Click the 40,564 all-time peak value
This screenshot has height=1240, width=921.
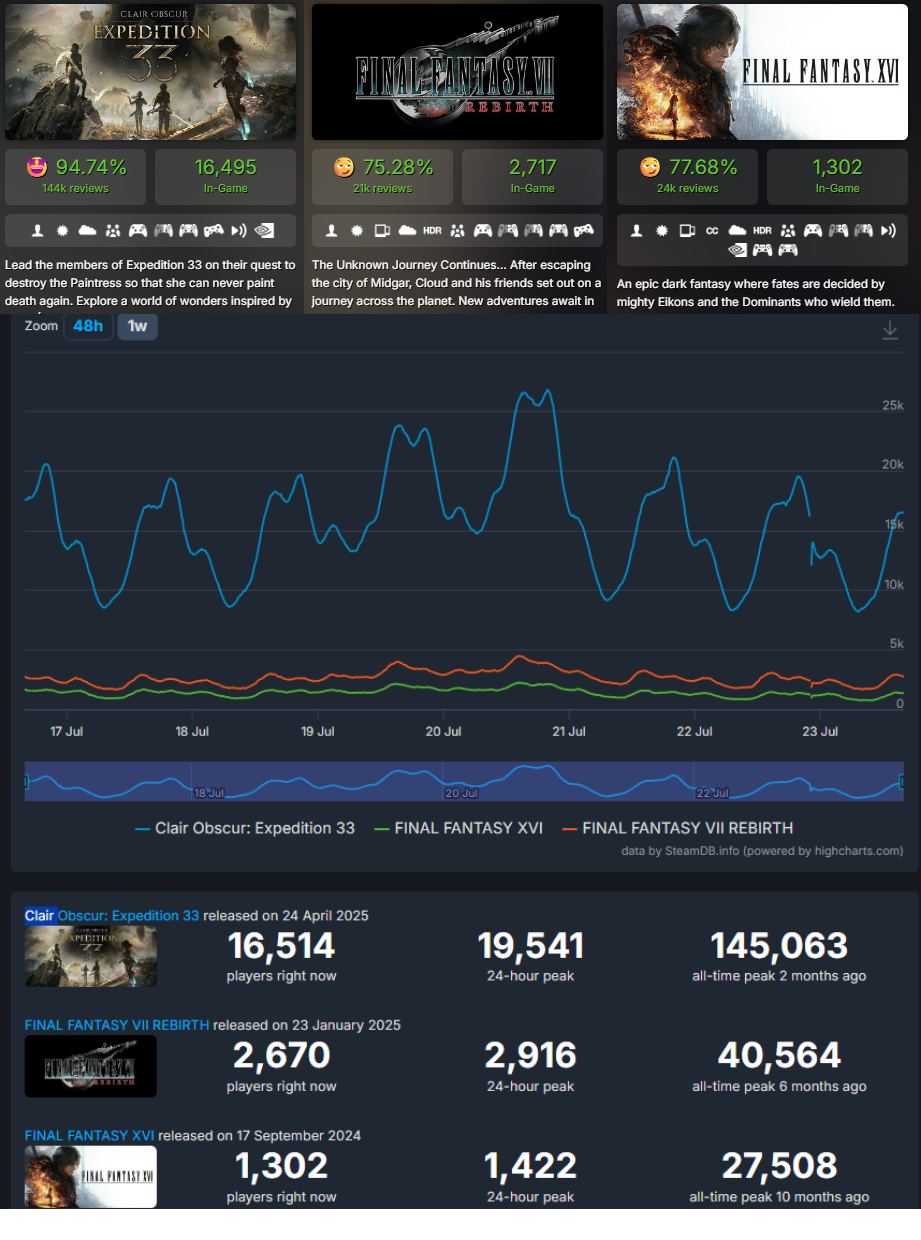[779, 1056]
